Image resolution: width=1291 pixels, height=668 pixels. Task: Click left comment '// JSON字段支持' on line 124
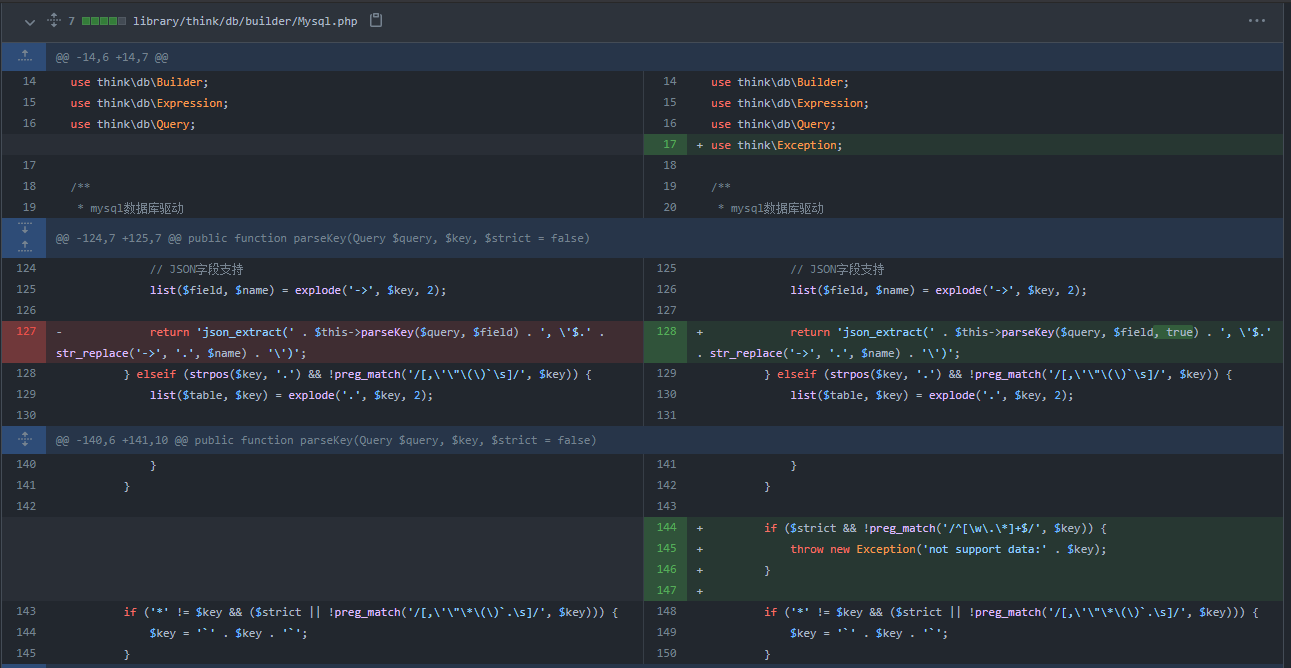coord(196,269)
